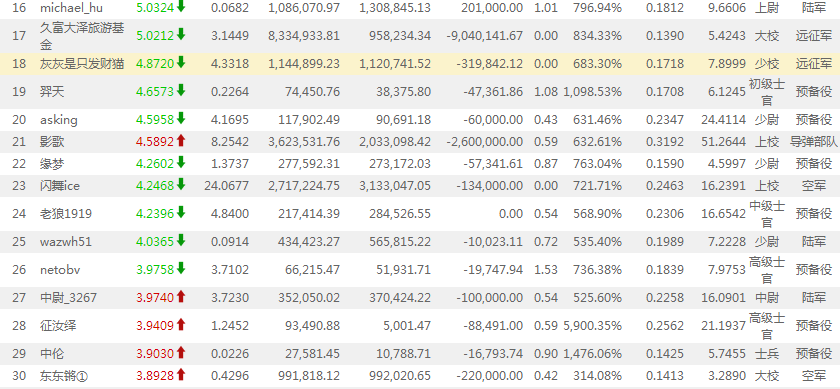The width and height of the screenshot is (840, 389).
Task: Open user 影歌 in row 21
Action: (x=52, y=142)
